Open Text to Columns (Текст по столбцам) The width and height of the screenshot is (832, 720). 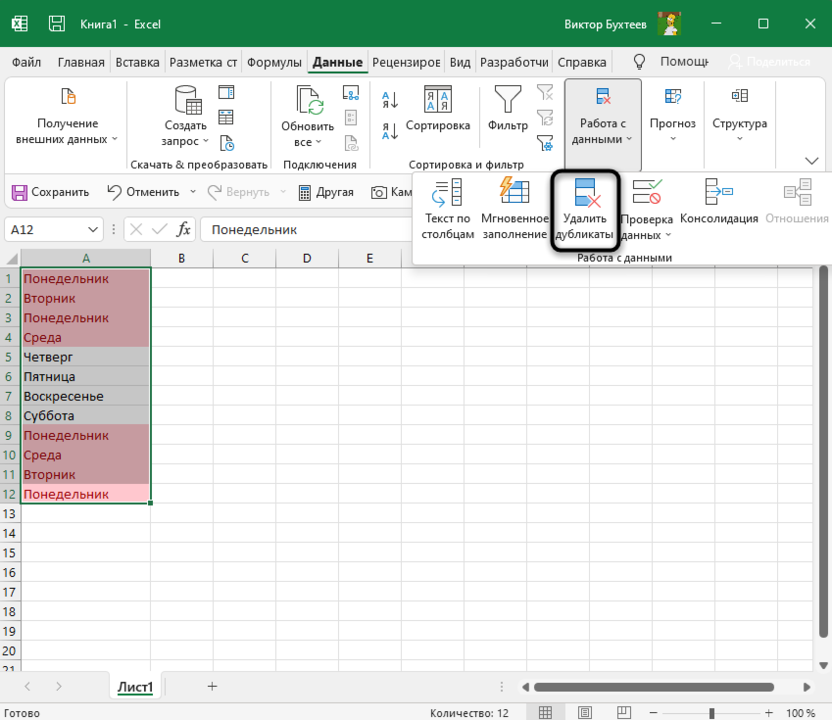tap(447, 210)
